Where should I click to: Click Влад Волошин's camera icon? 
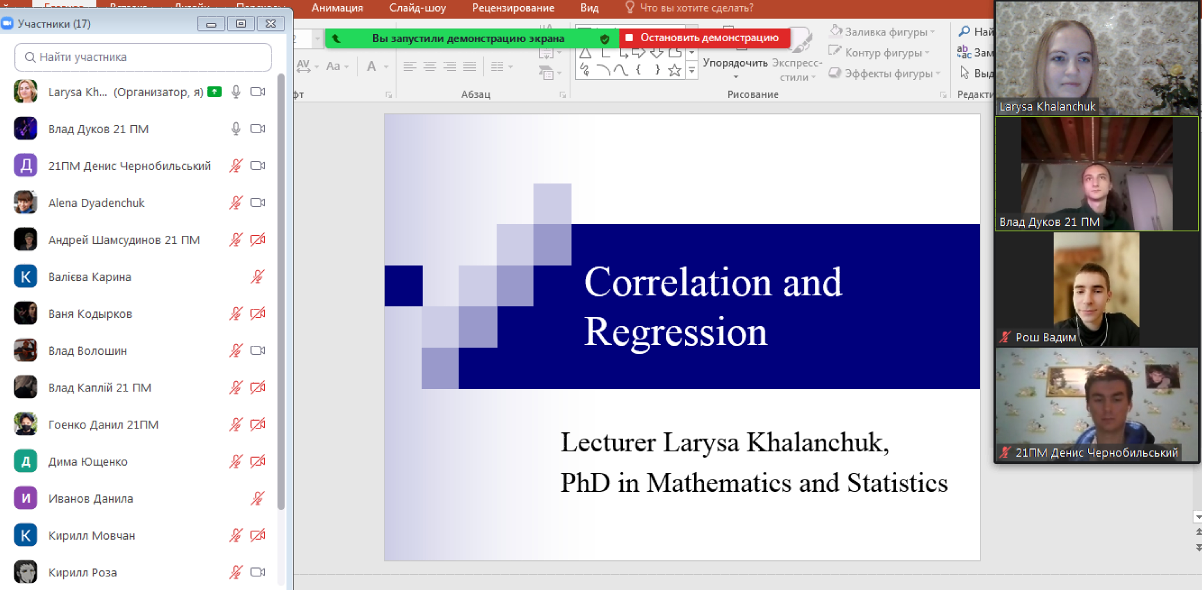pyautogui.click(x=258, y=351)
